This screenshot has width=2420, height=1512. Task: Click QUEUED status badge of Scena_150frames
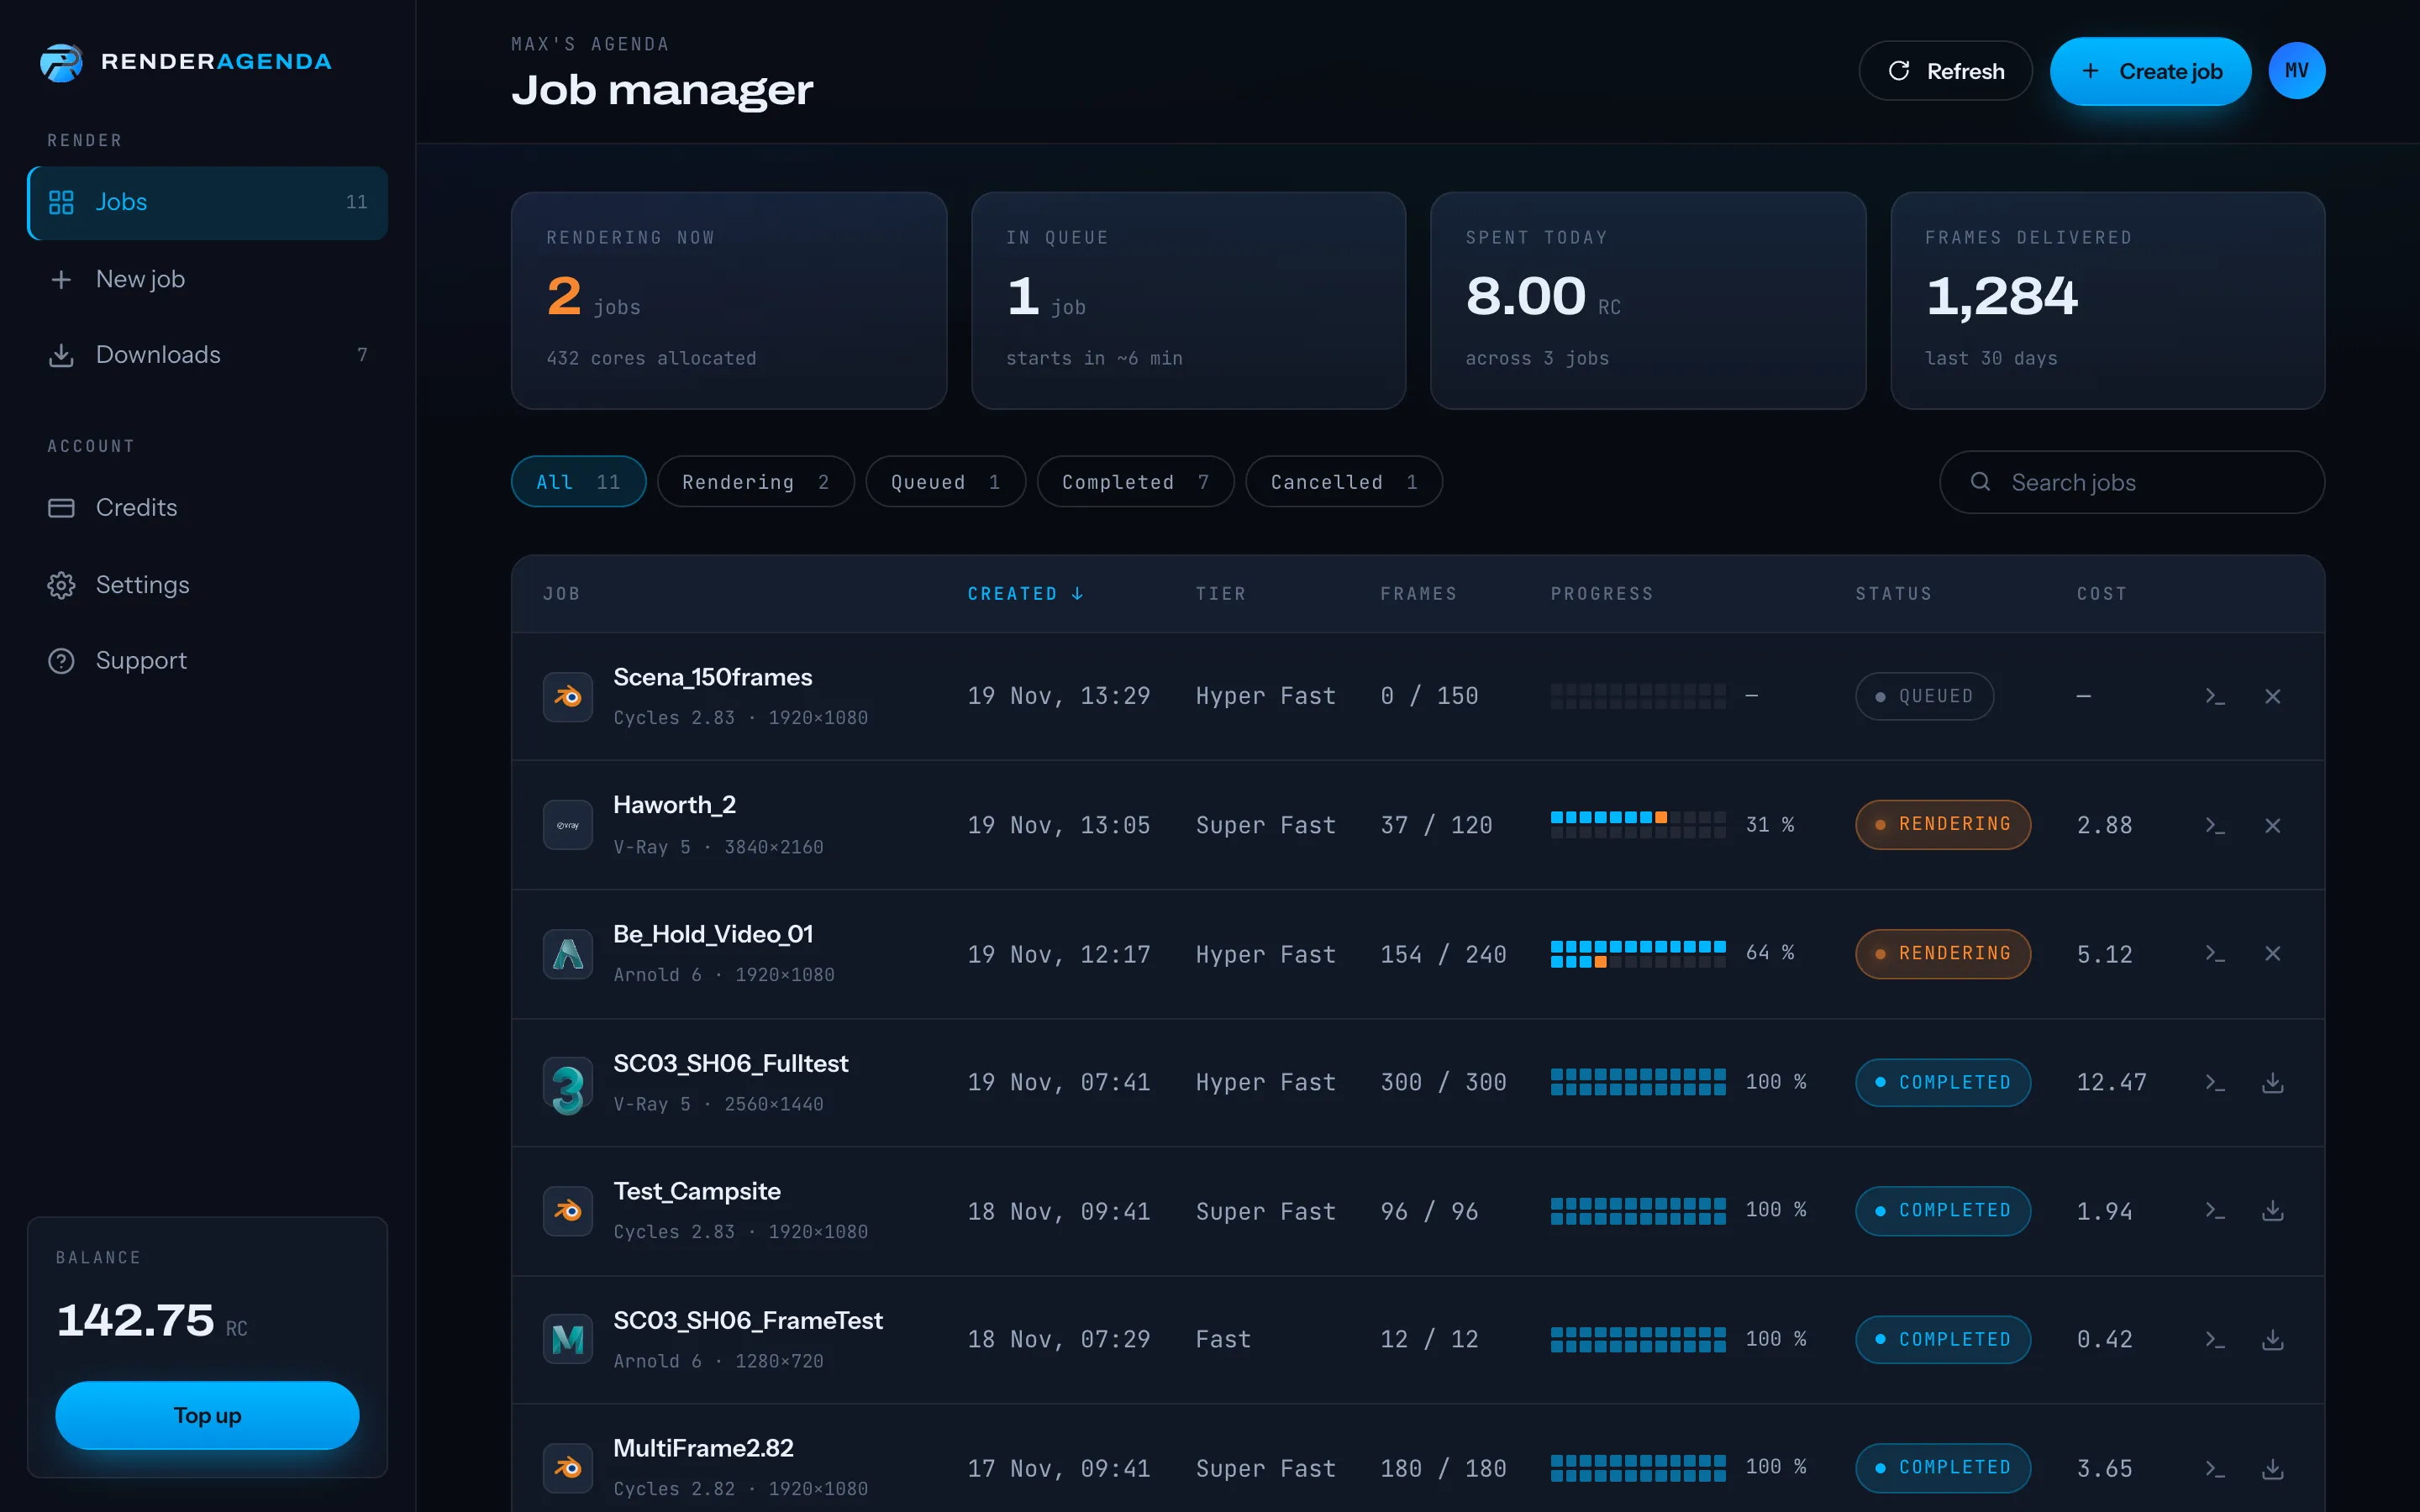click(1924, 696)
